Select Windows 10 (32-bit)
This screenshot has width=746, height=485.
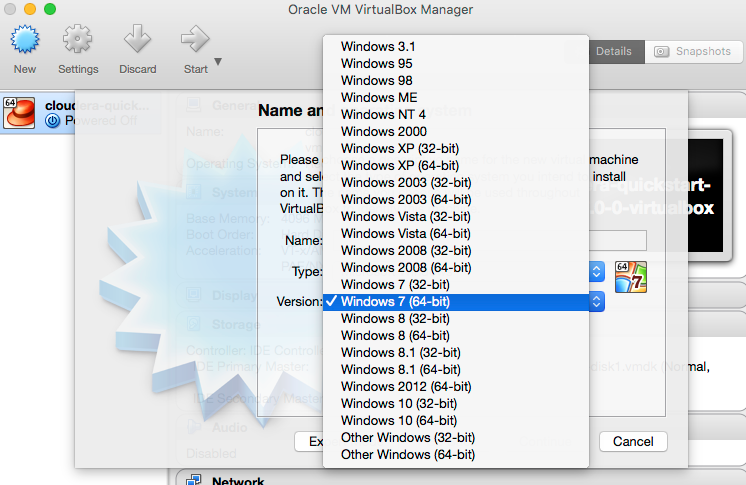456,404
